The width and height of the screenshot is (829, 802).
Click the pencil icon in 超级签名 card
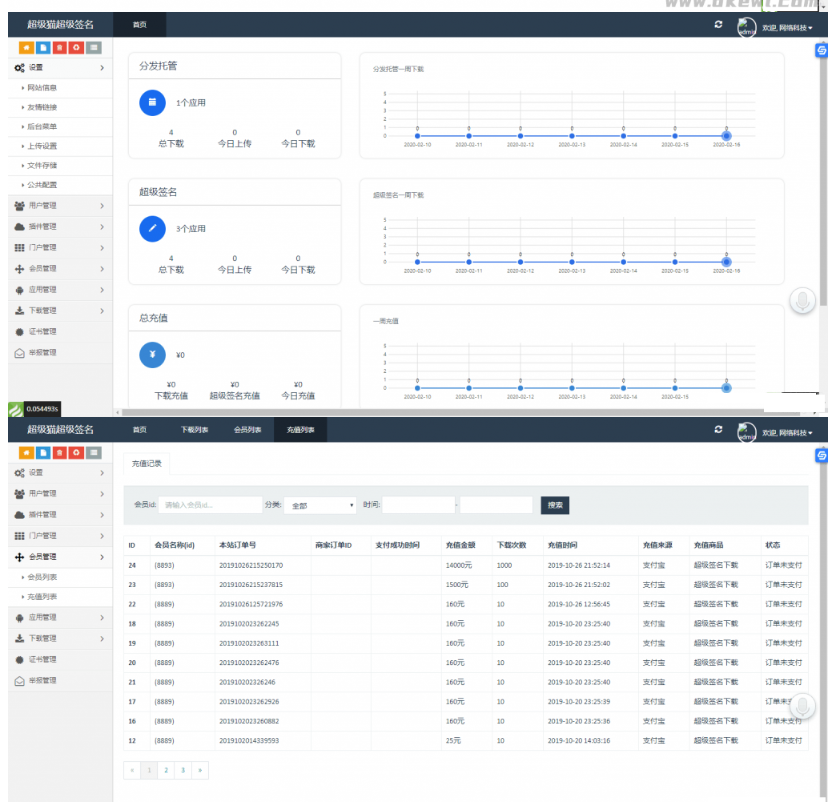pos(152,228)
